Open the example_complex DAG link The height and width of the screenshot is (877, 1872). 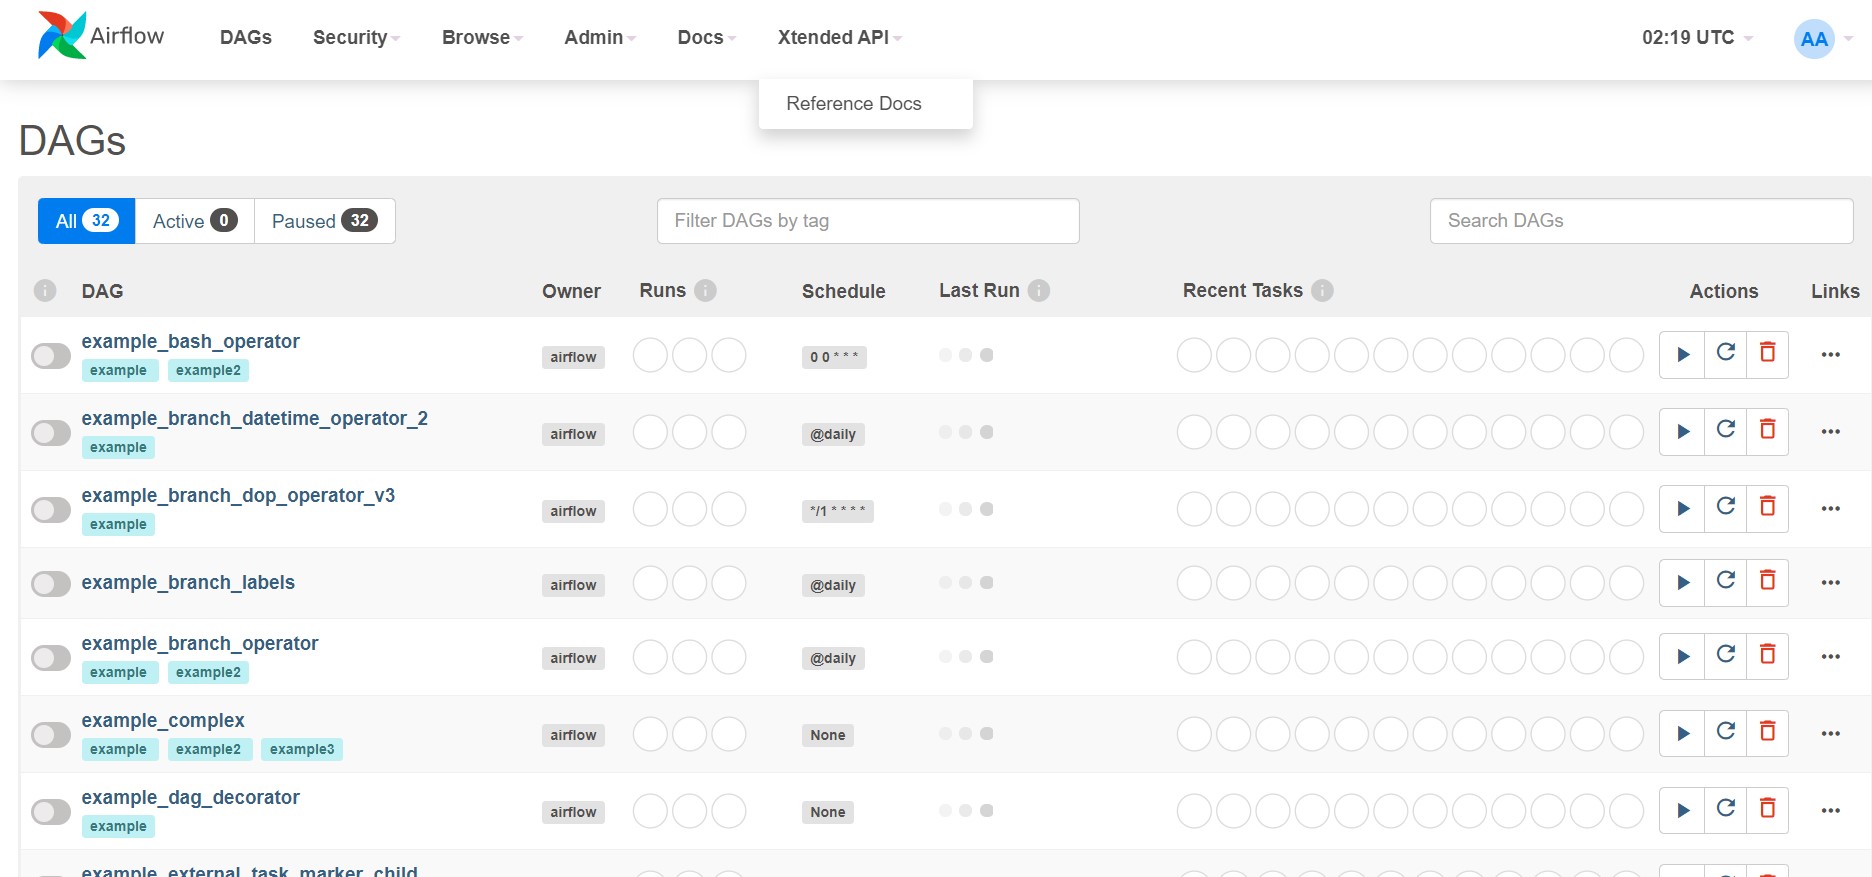(x=163, y=720)
